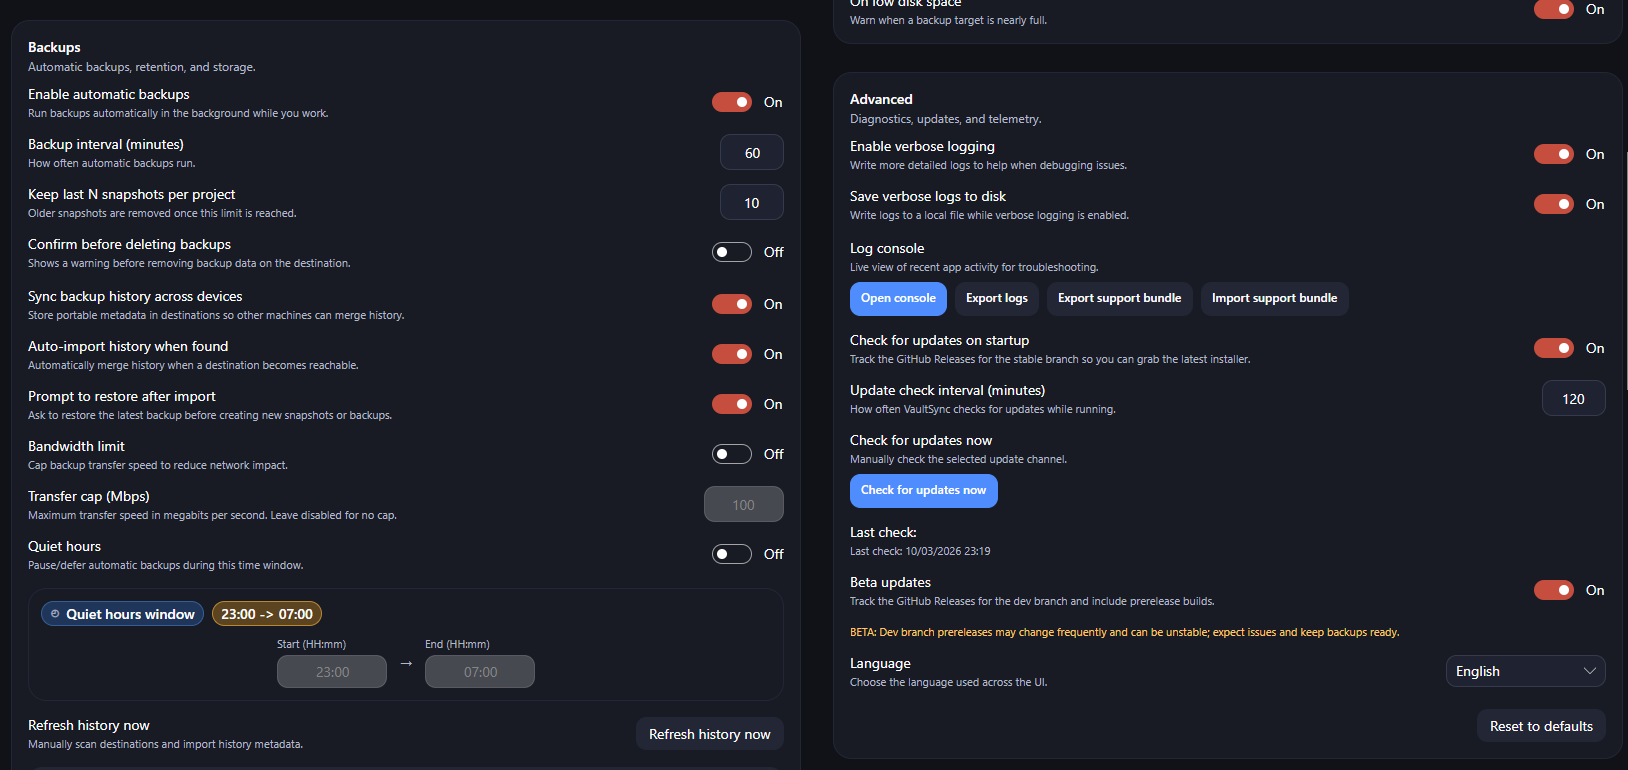This screenshot has height=770, width=1628.
Task: Reset all settings to defaults
Action: pos(1541,725)
